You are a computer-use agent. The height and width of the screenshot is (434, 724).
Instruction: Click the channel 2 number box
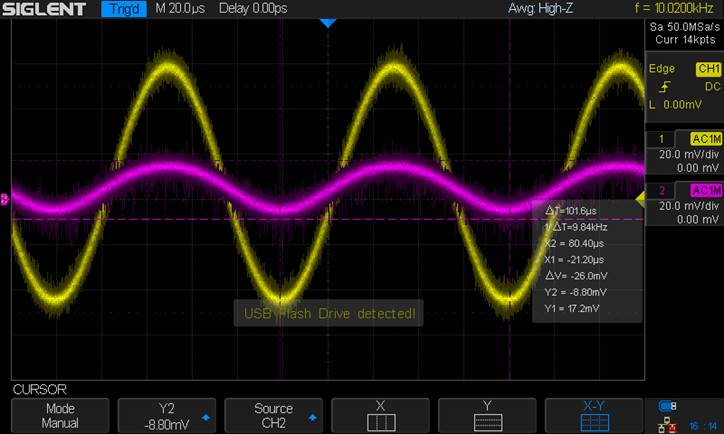[661, 190]
